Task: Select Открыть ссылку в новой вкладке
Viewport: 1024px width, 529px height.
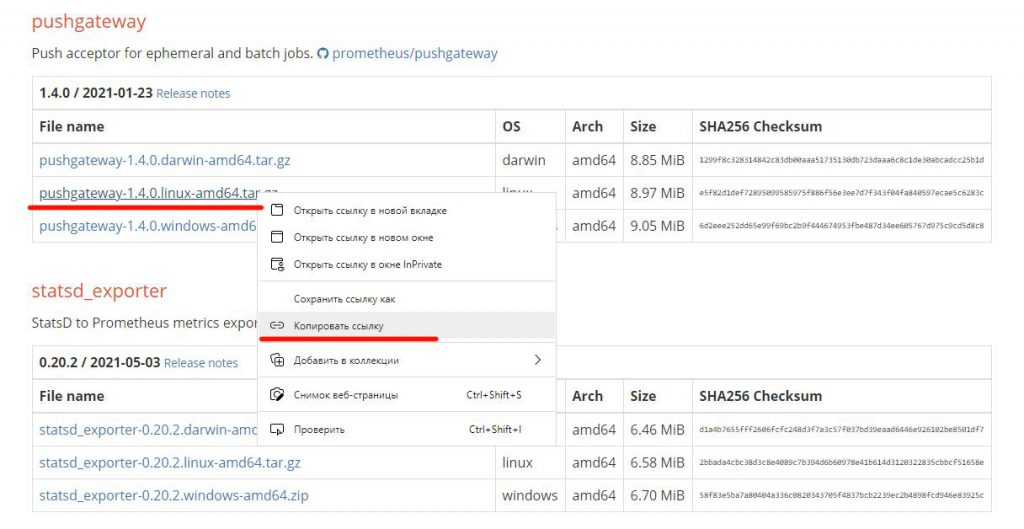Action: click(369, 211)
